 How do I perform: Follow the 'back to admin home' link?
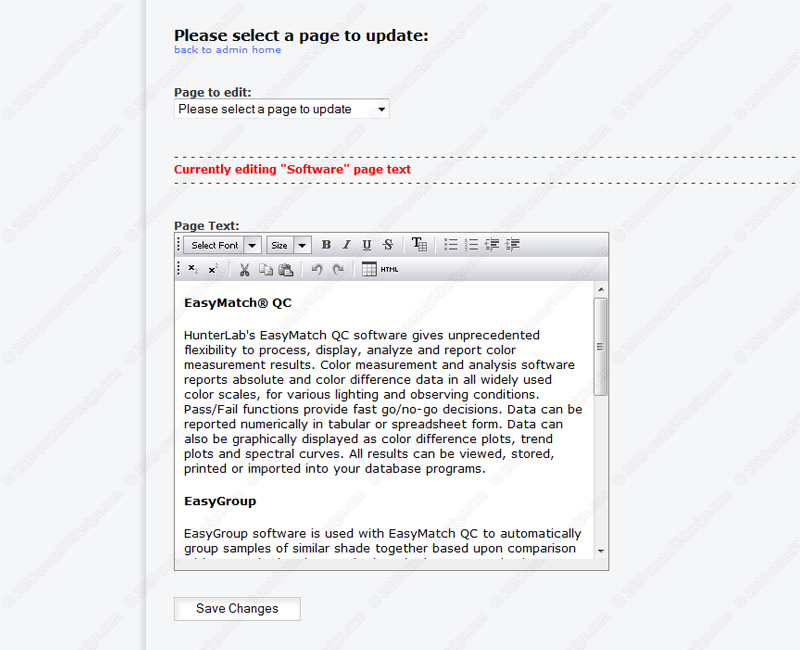[228, 50]
